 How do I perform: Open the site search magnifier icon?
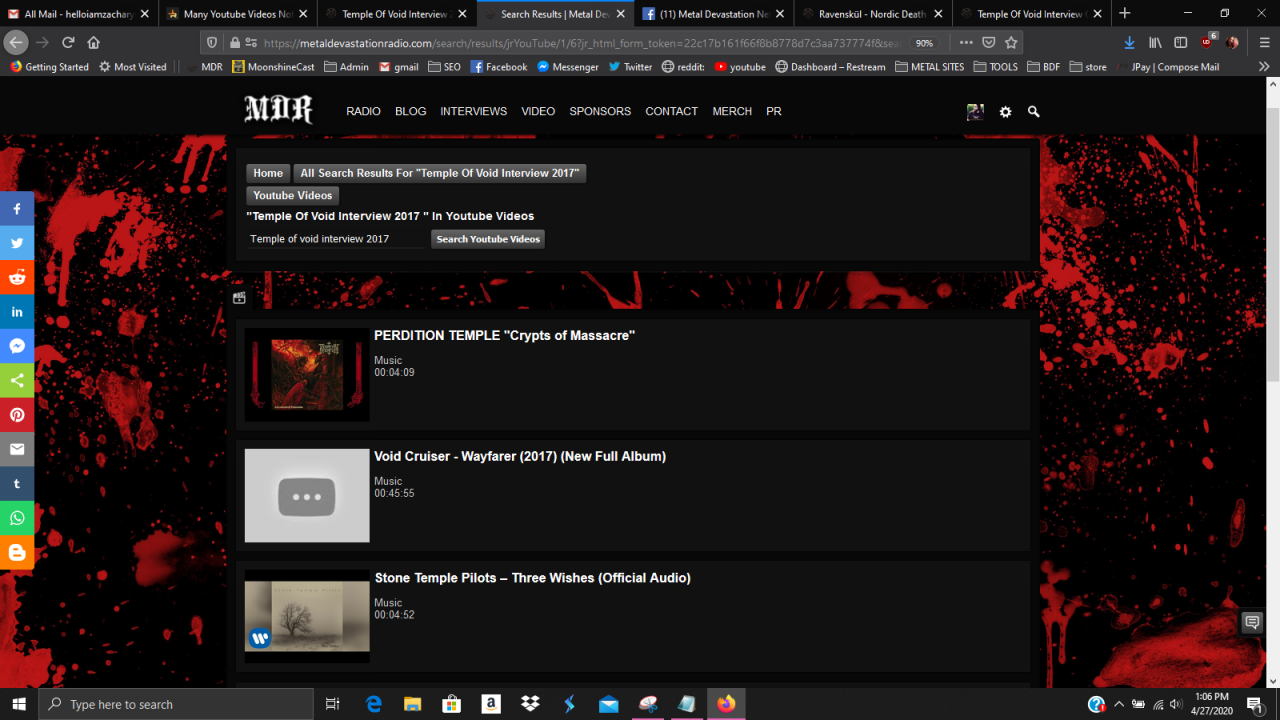point(1033,112)
